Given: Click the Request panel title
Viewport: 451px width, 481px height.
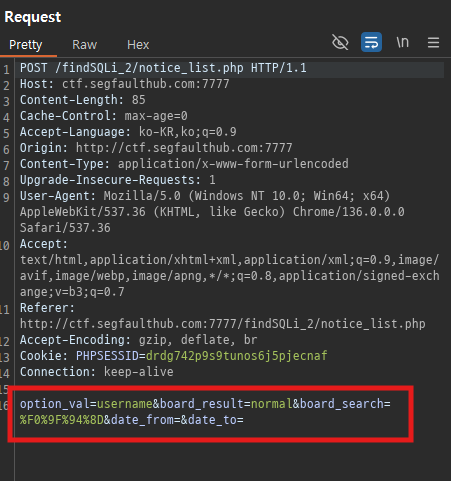Looking at the screenshot, I should tap(33, 17).
